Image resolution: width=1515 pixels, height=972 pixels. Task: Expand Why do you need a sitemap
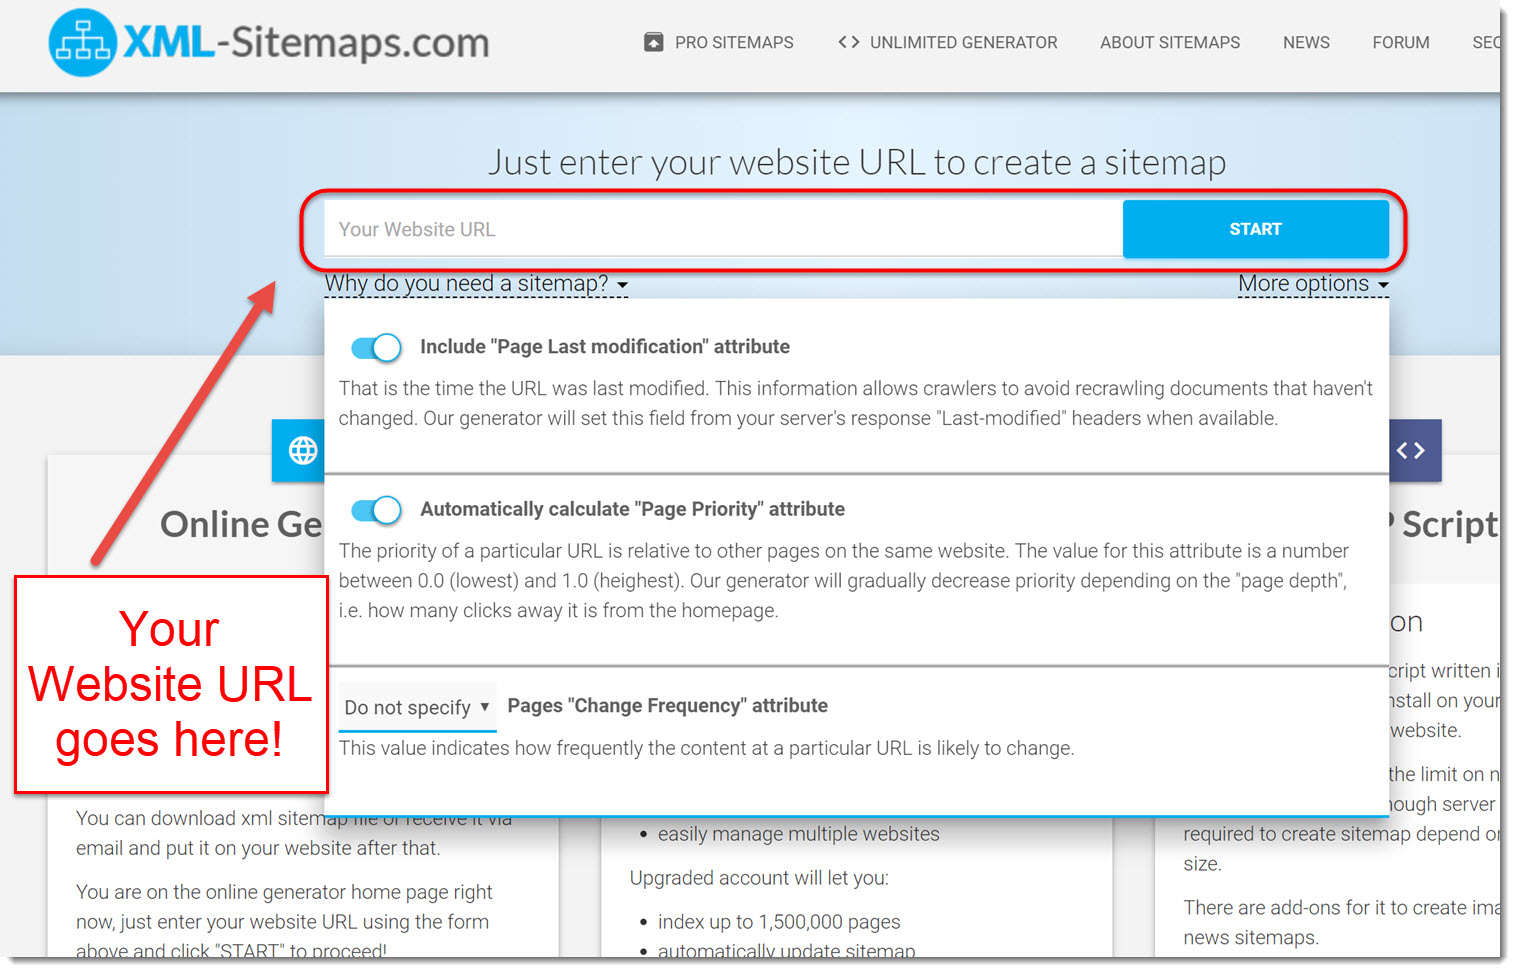476,284
